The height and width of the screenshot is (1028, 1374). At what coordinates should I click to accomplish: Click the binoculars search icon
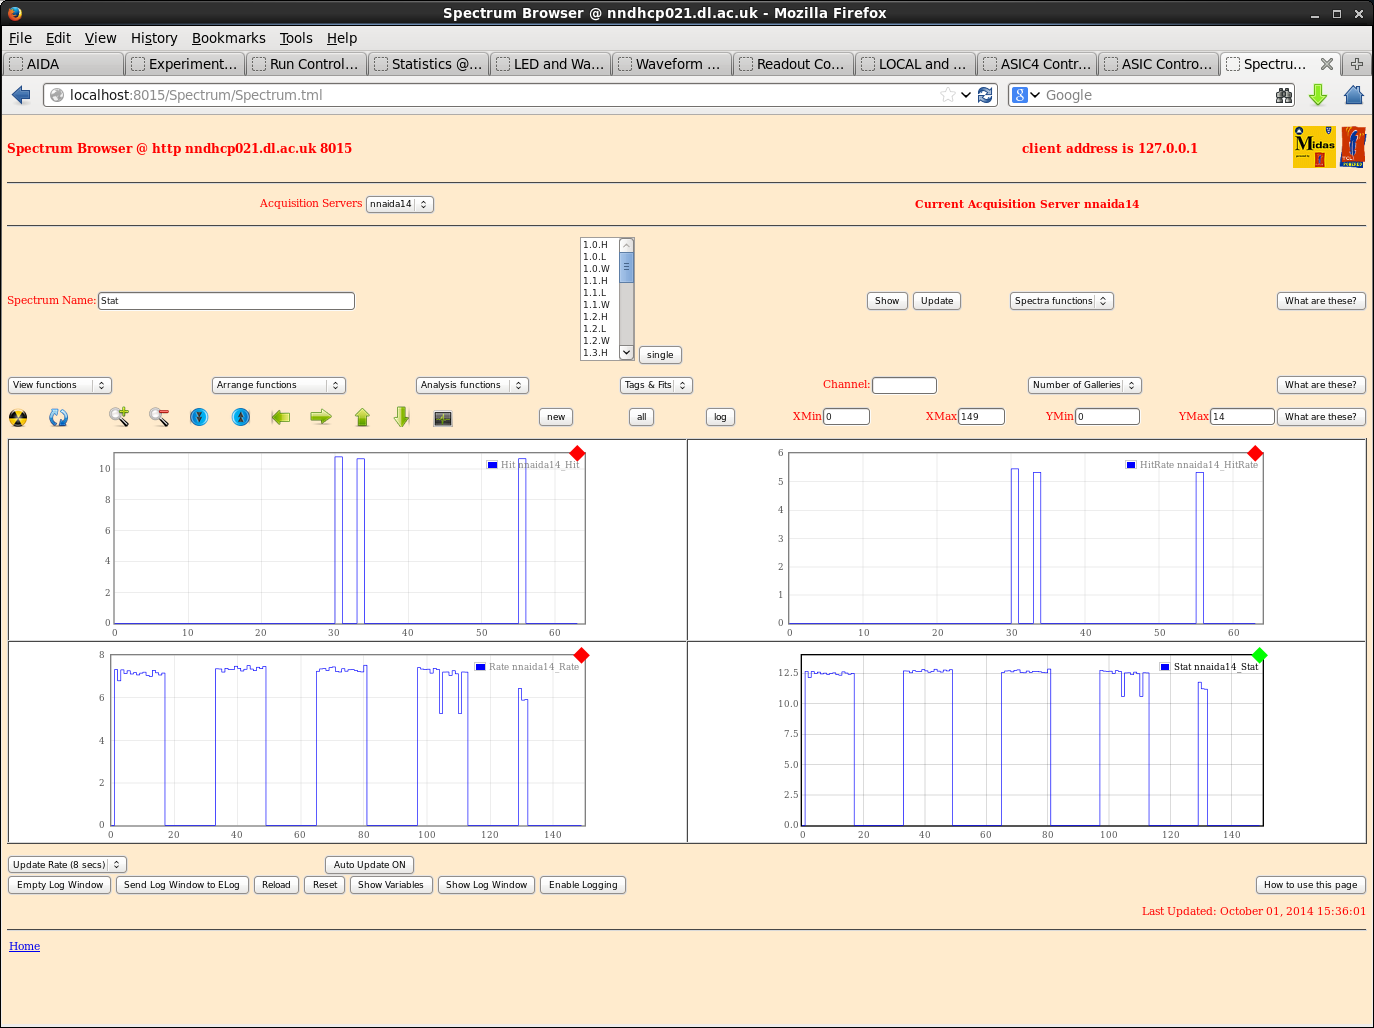[x=1284, y=95]
